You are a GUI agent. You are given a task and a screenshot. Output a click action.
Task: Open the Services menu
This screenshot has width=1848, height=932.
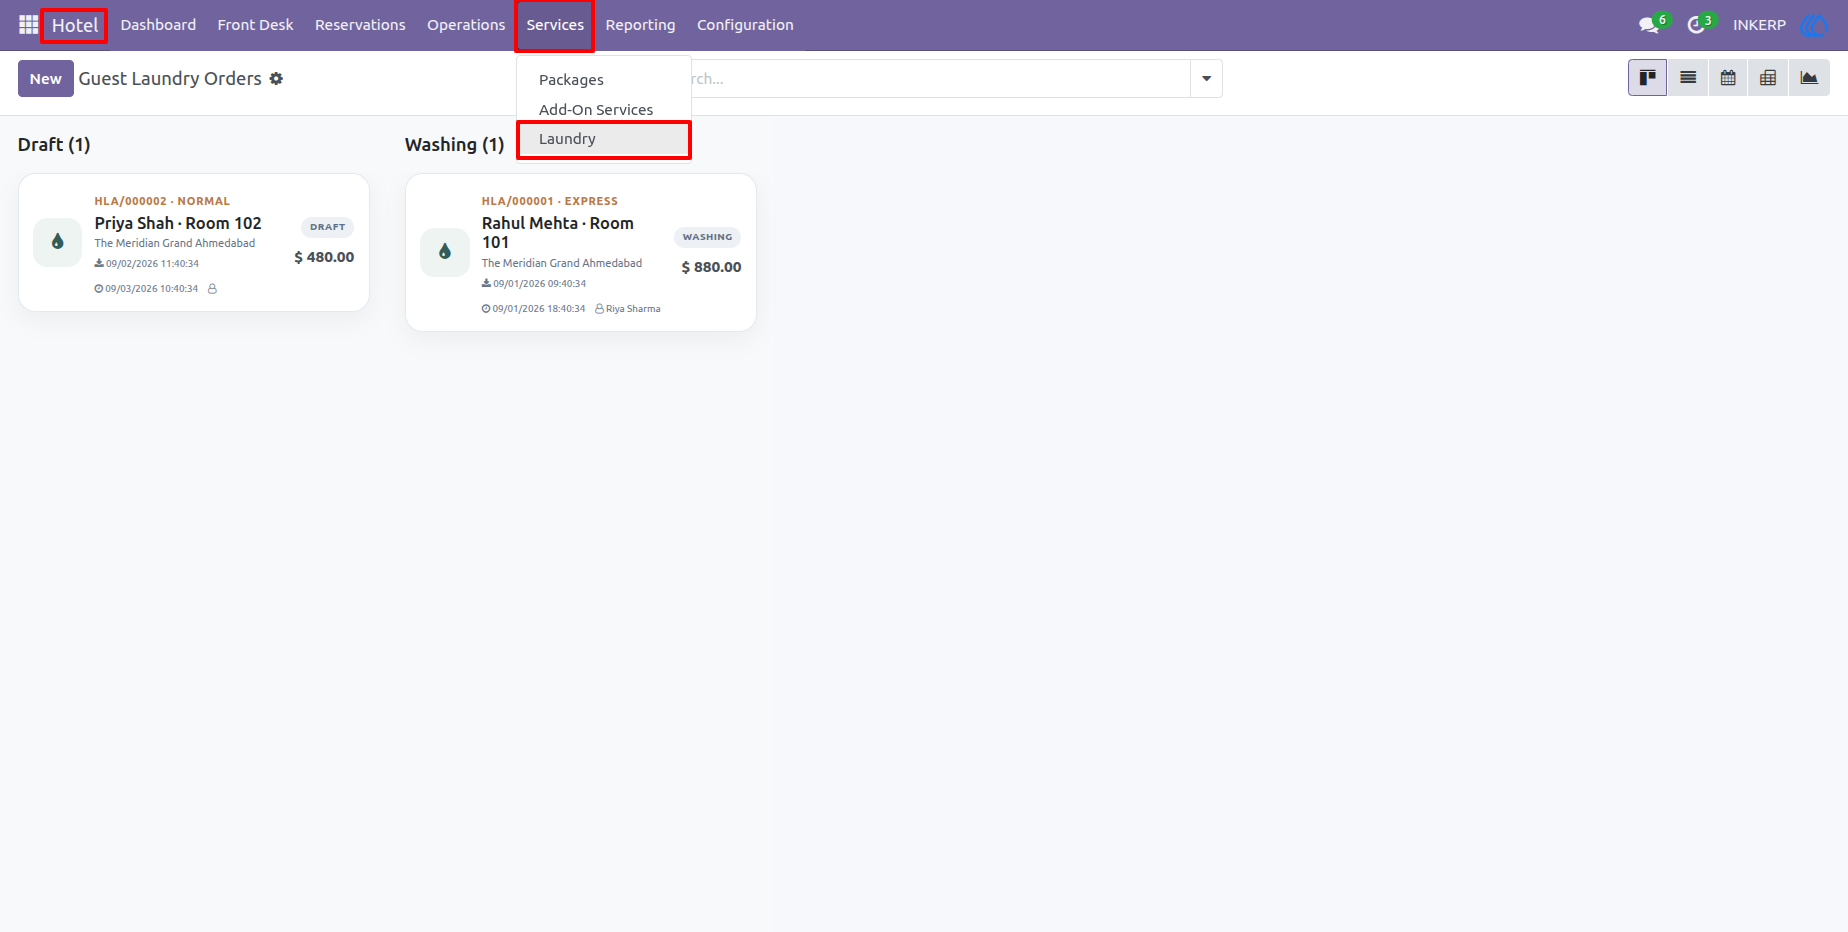coord(555,25)
